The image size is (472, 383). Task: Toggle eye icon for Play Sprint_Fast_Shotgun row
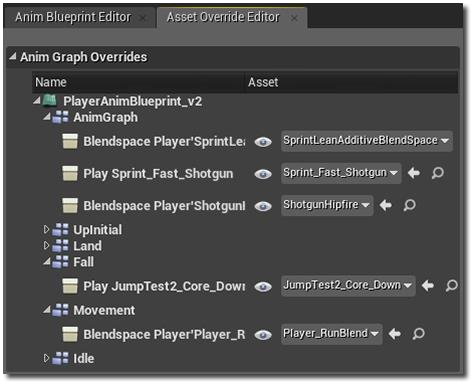pyautogui.click(x=263, y=174)
